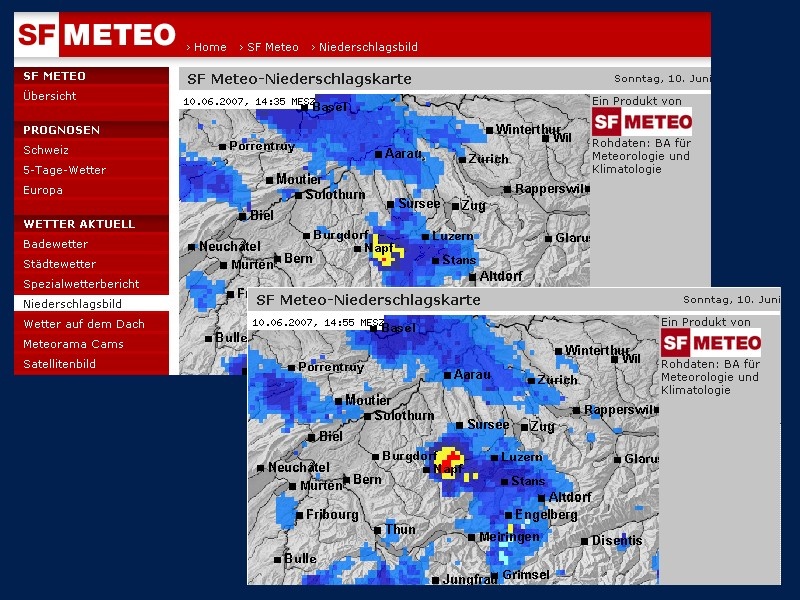
Task: Click SF METEO logo beside 14:55 map
Action: pyautogui.click(x=711, y=342)
